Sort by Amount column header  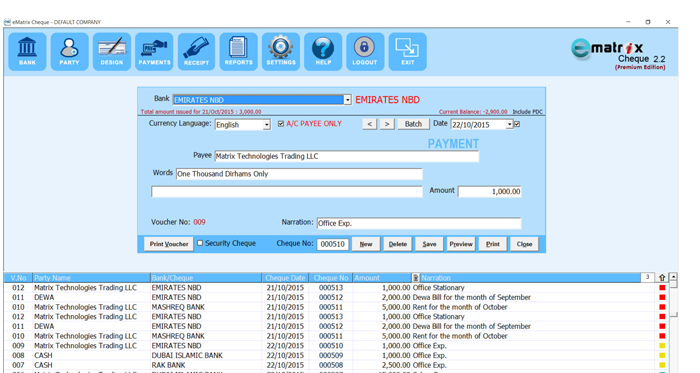(x=382, y=278)
